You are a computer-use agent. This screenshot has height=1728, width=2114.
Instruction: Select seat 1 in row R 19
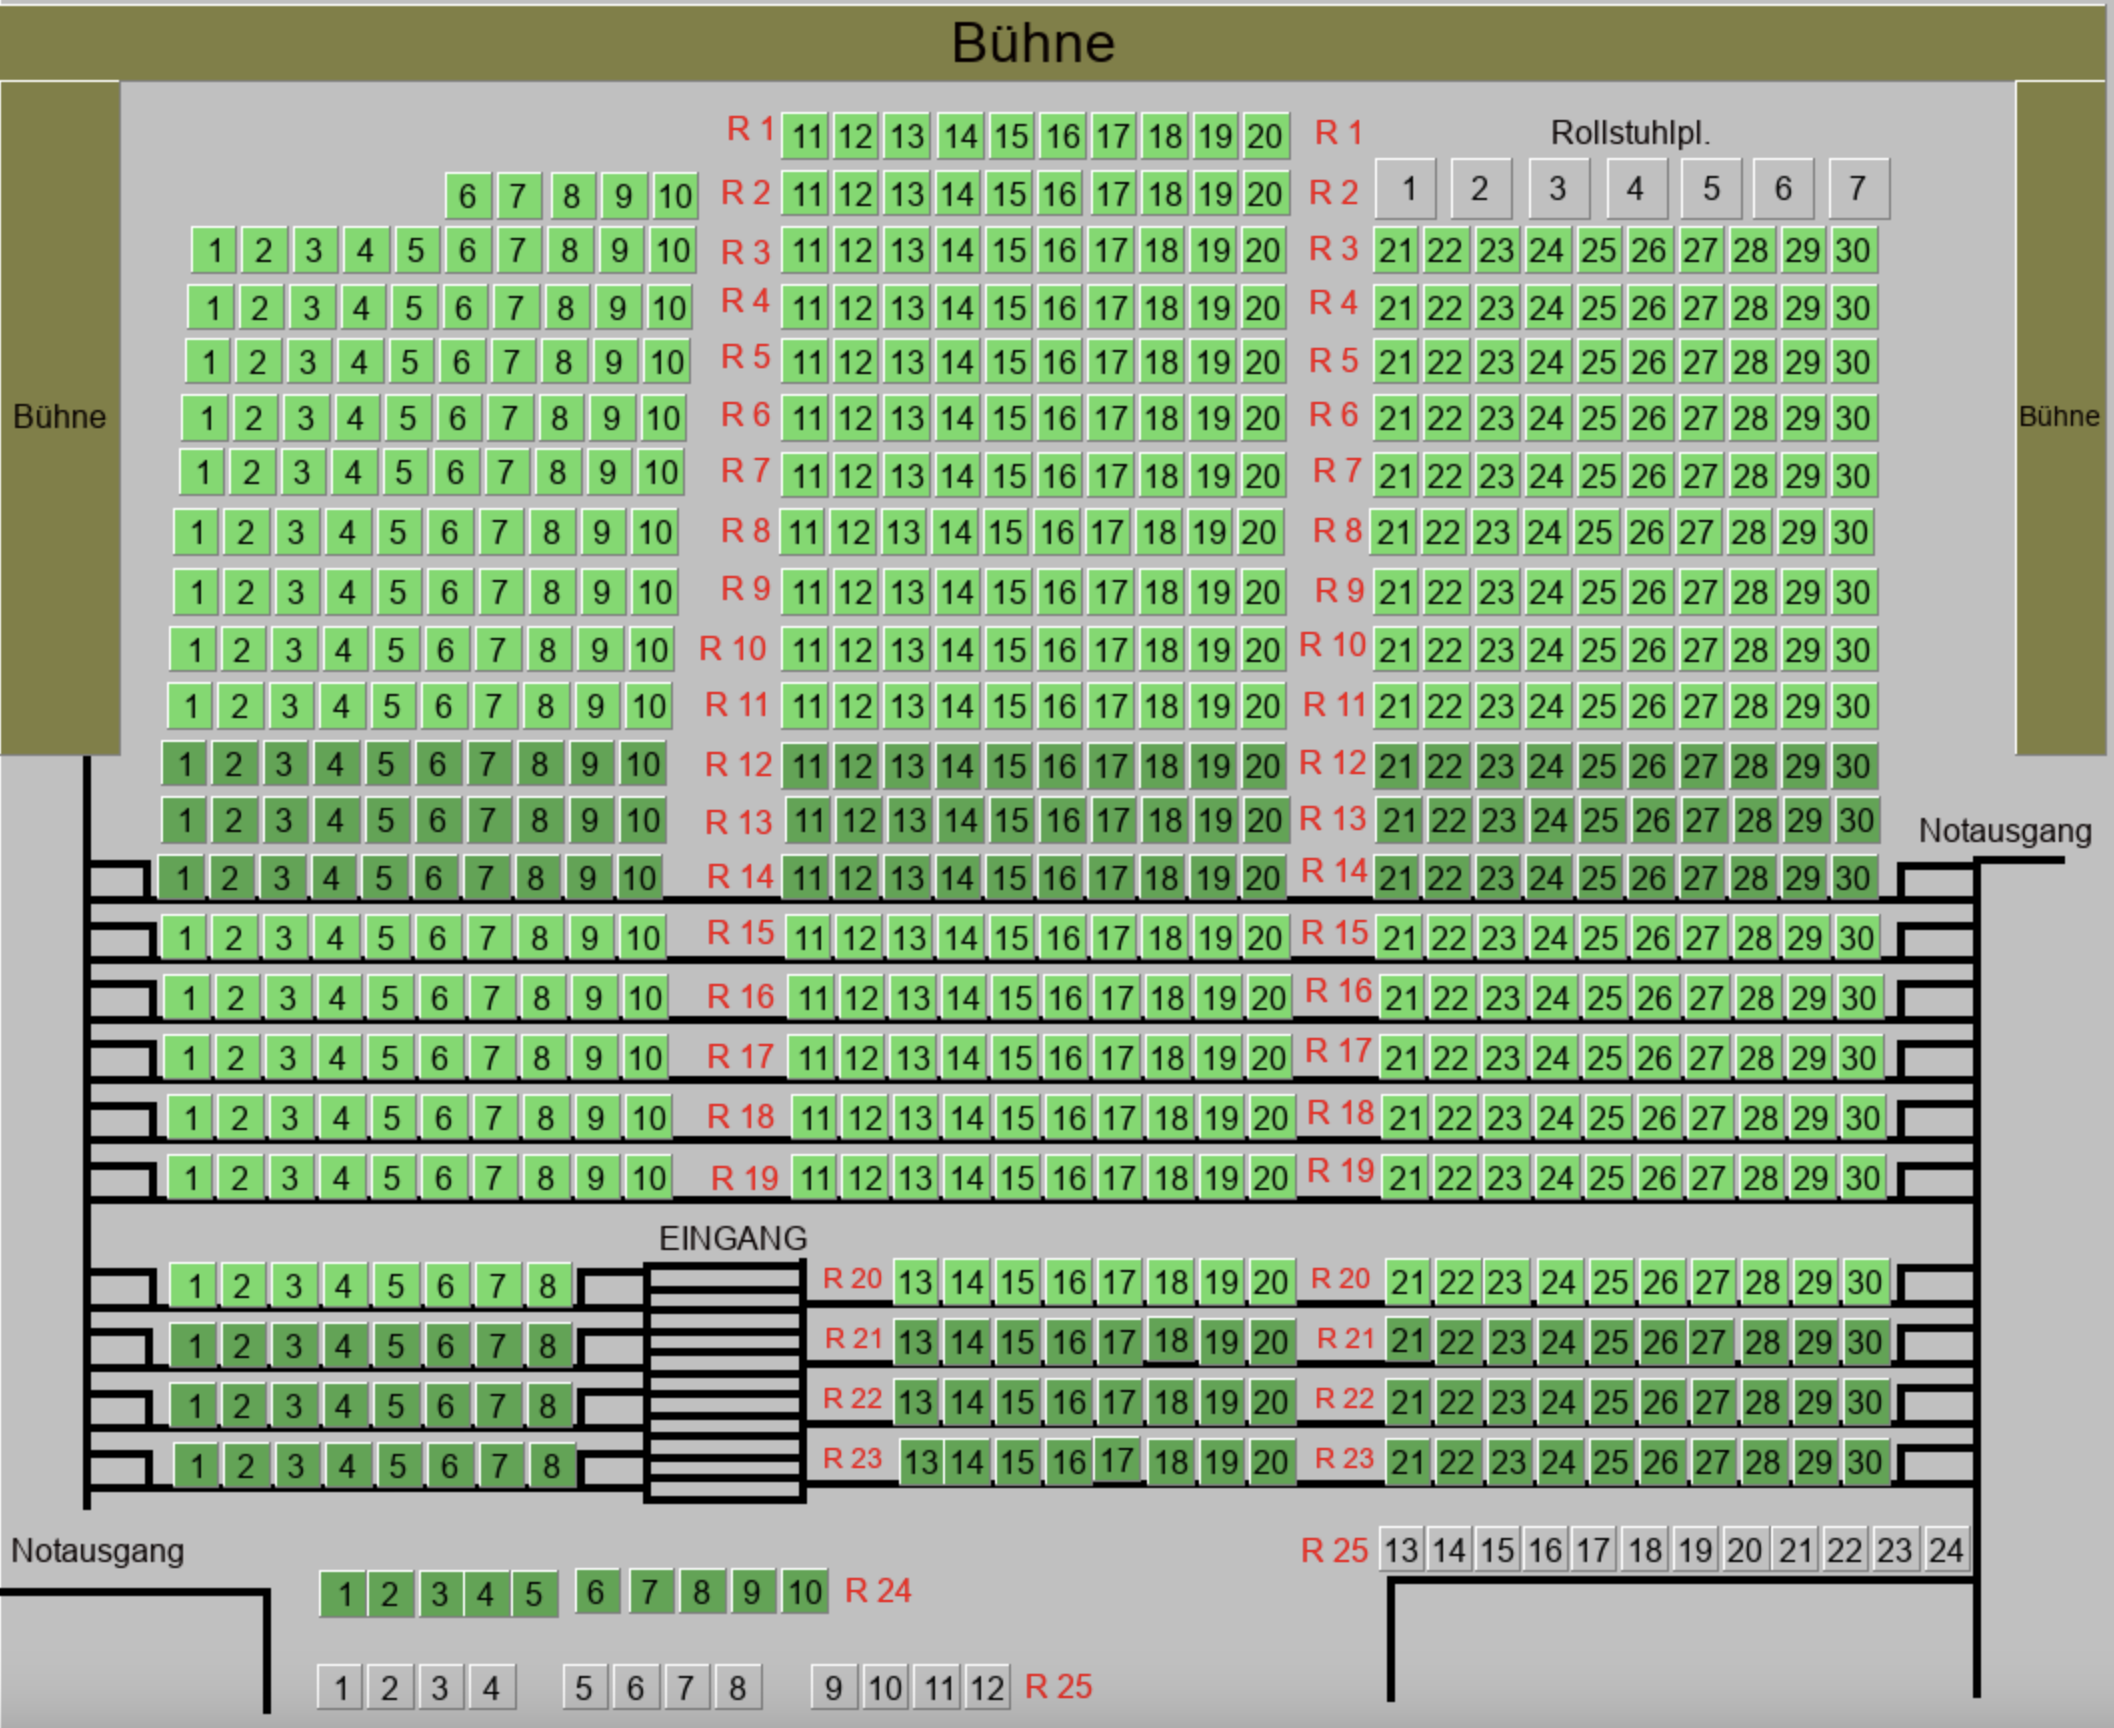191,1178
